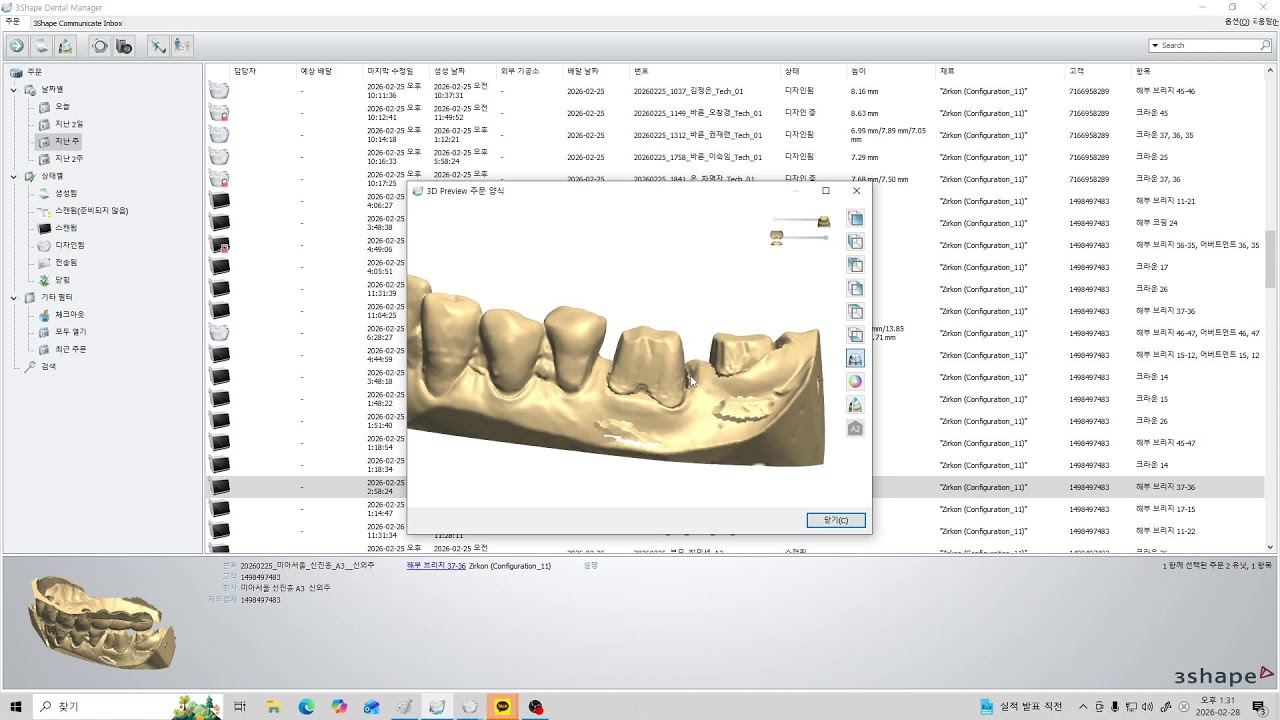Filter orders by 생성됨 status
This screenshot has height=720, width=1280.
click(66, 193)
